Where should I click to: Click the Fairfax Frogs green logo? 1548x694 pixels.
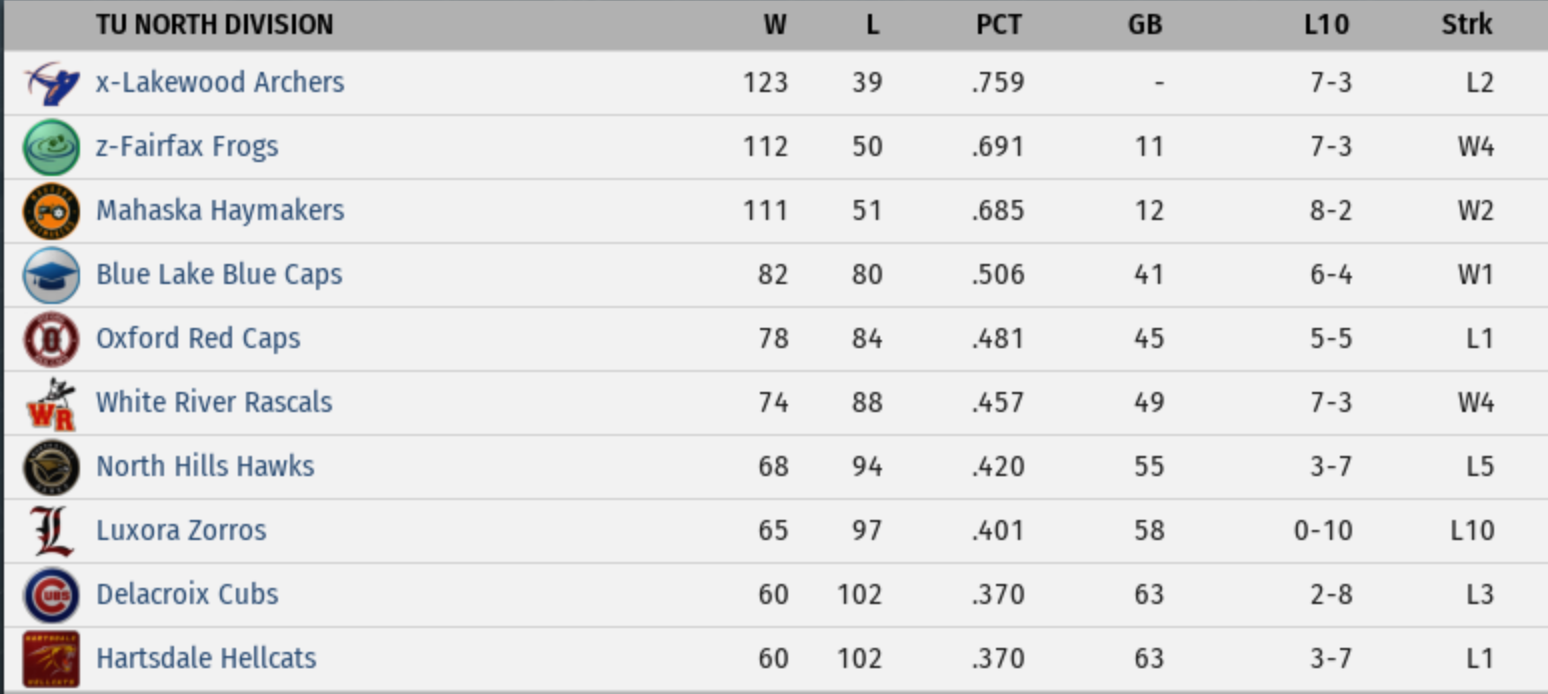point(52,147)
